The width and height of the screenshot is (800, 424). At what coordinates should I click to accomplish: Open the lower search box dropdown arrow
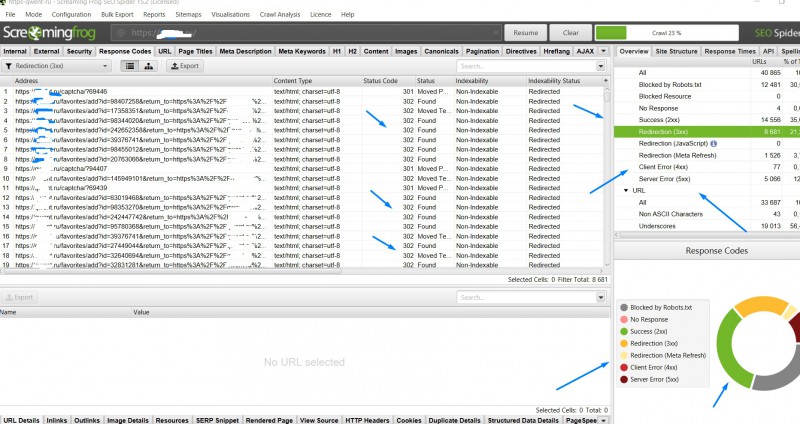pyautogui.click(x=601, y=297)
